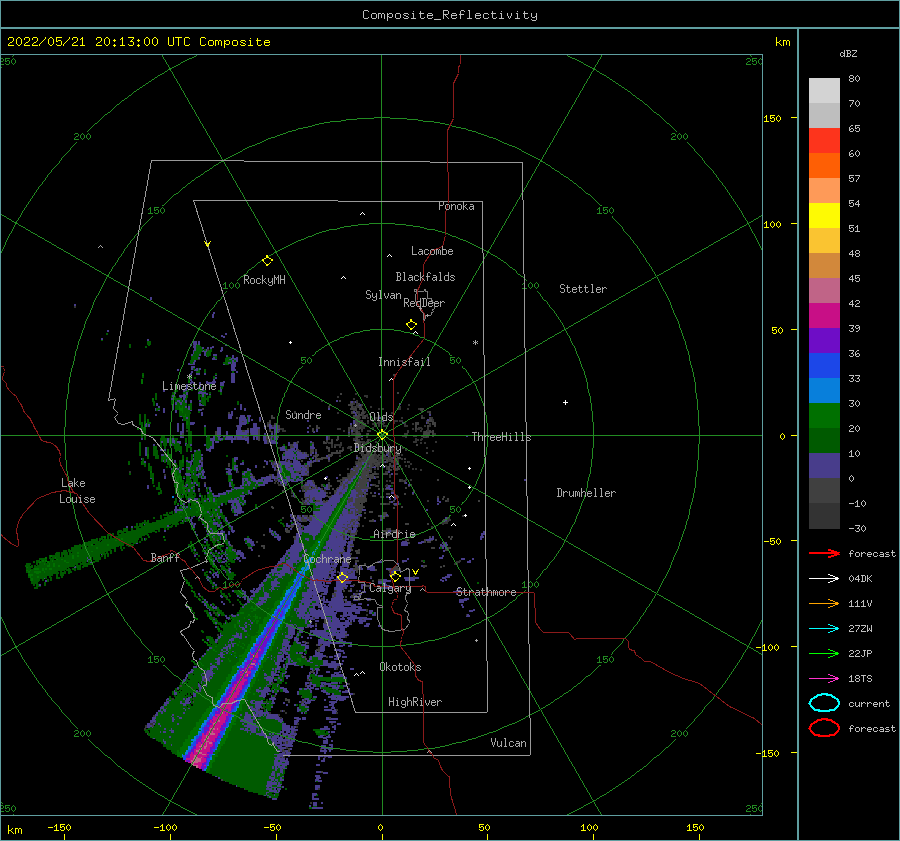Viewport: 900px width, 841px height.
Task: Click the Cochrane town label
Action: [x=327, y=559]
